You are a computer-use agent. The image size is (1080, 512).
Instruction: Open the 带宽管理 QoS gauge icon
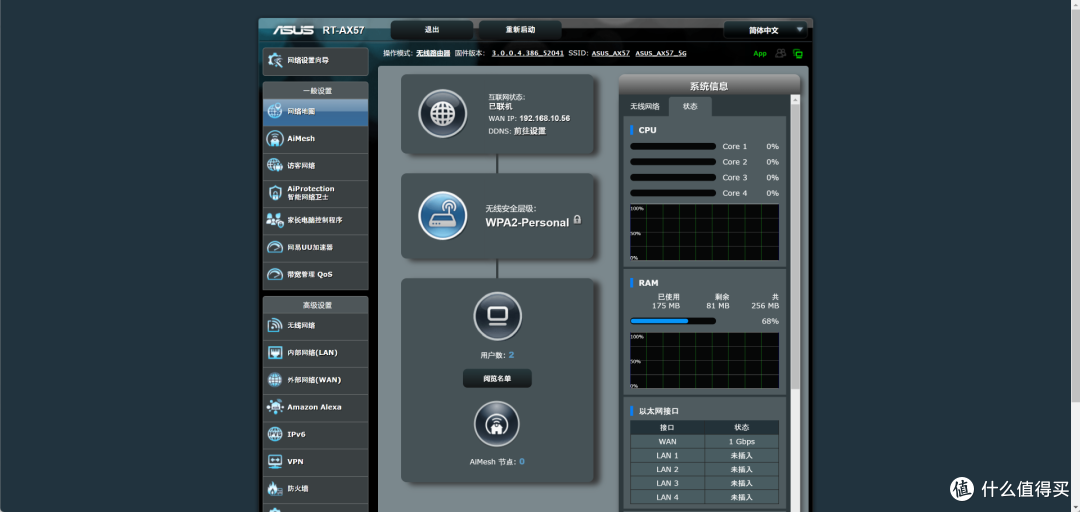click(275, 274)
